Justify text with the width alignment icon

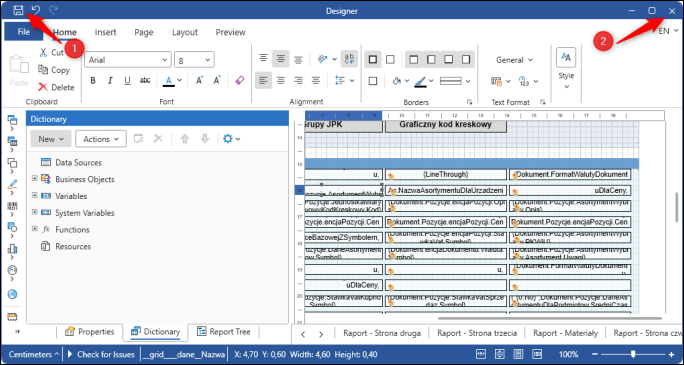point(316,80)
